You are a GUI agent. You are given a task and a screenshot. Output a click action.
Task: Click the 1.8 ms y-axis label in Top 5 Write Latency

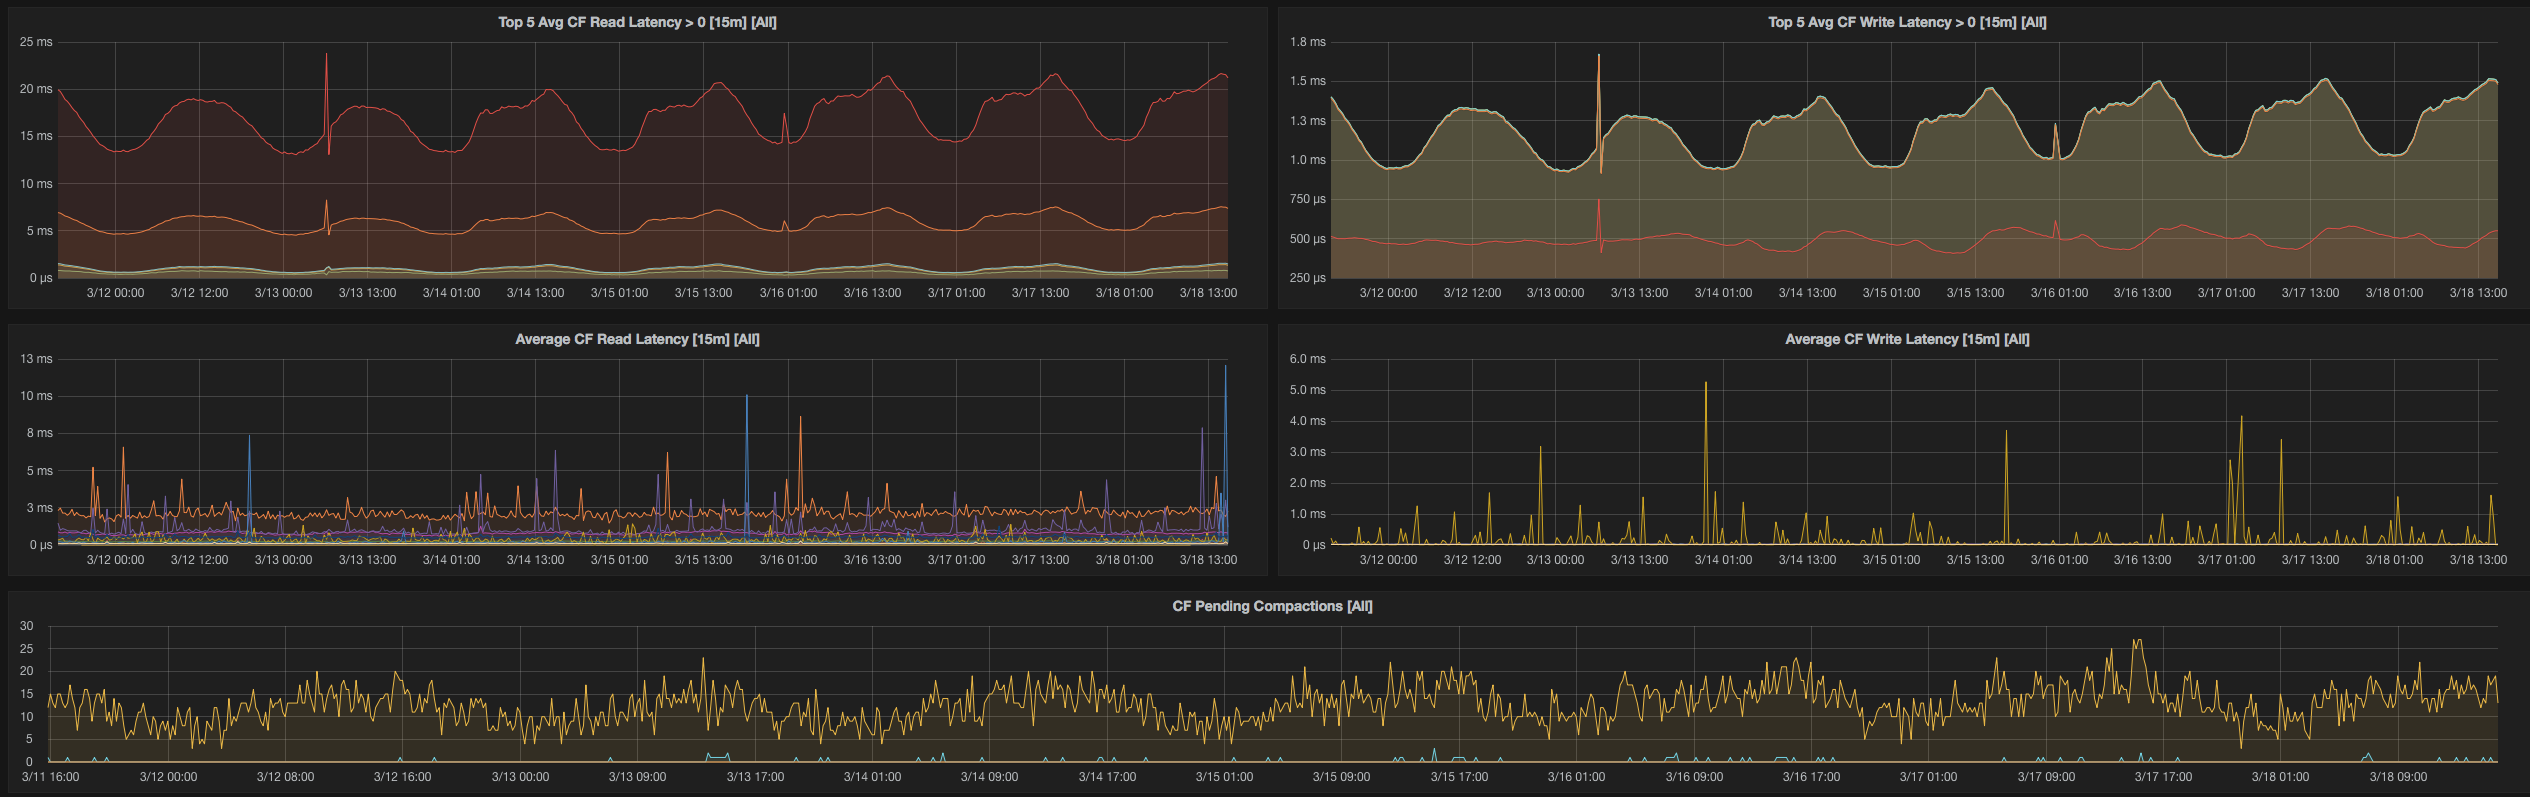coord(1307,42)
